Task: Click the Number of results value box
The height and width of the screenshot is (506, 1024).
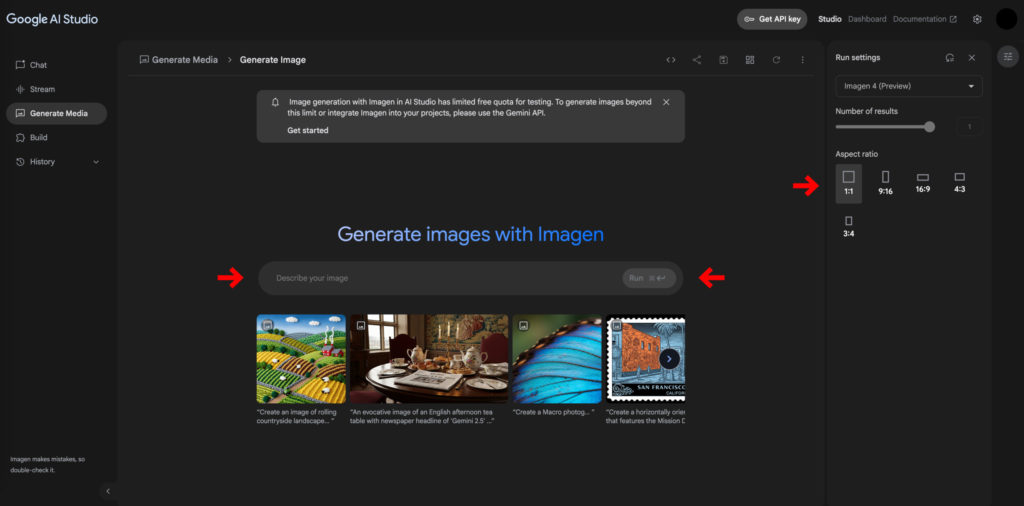Action: click(x=970, y=127)
